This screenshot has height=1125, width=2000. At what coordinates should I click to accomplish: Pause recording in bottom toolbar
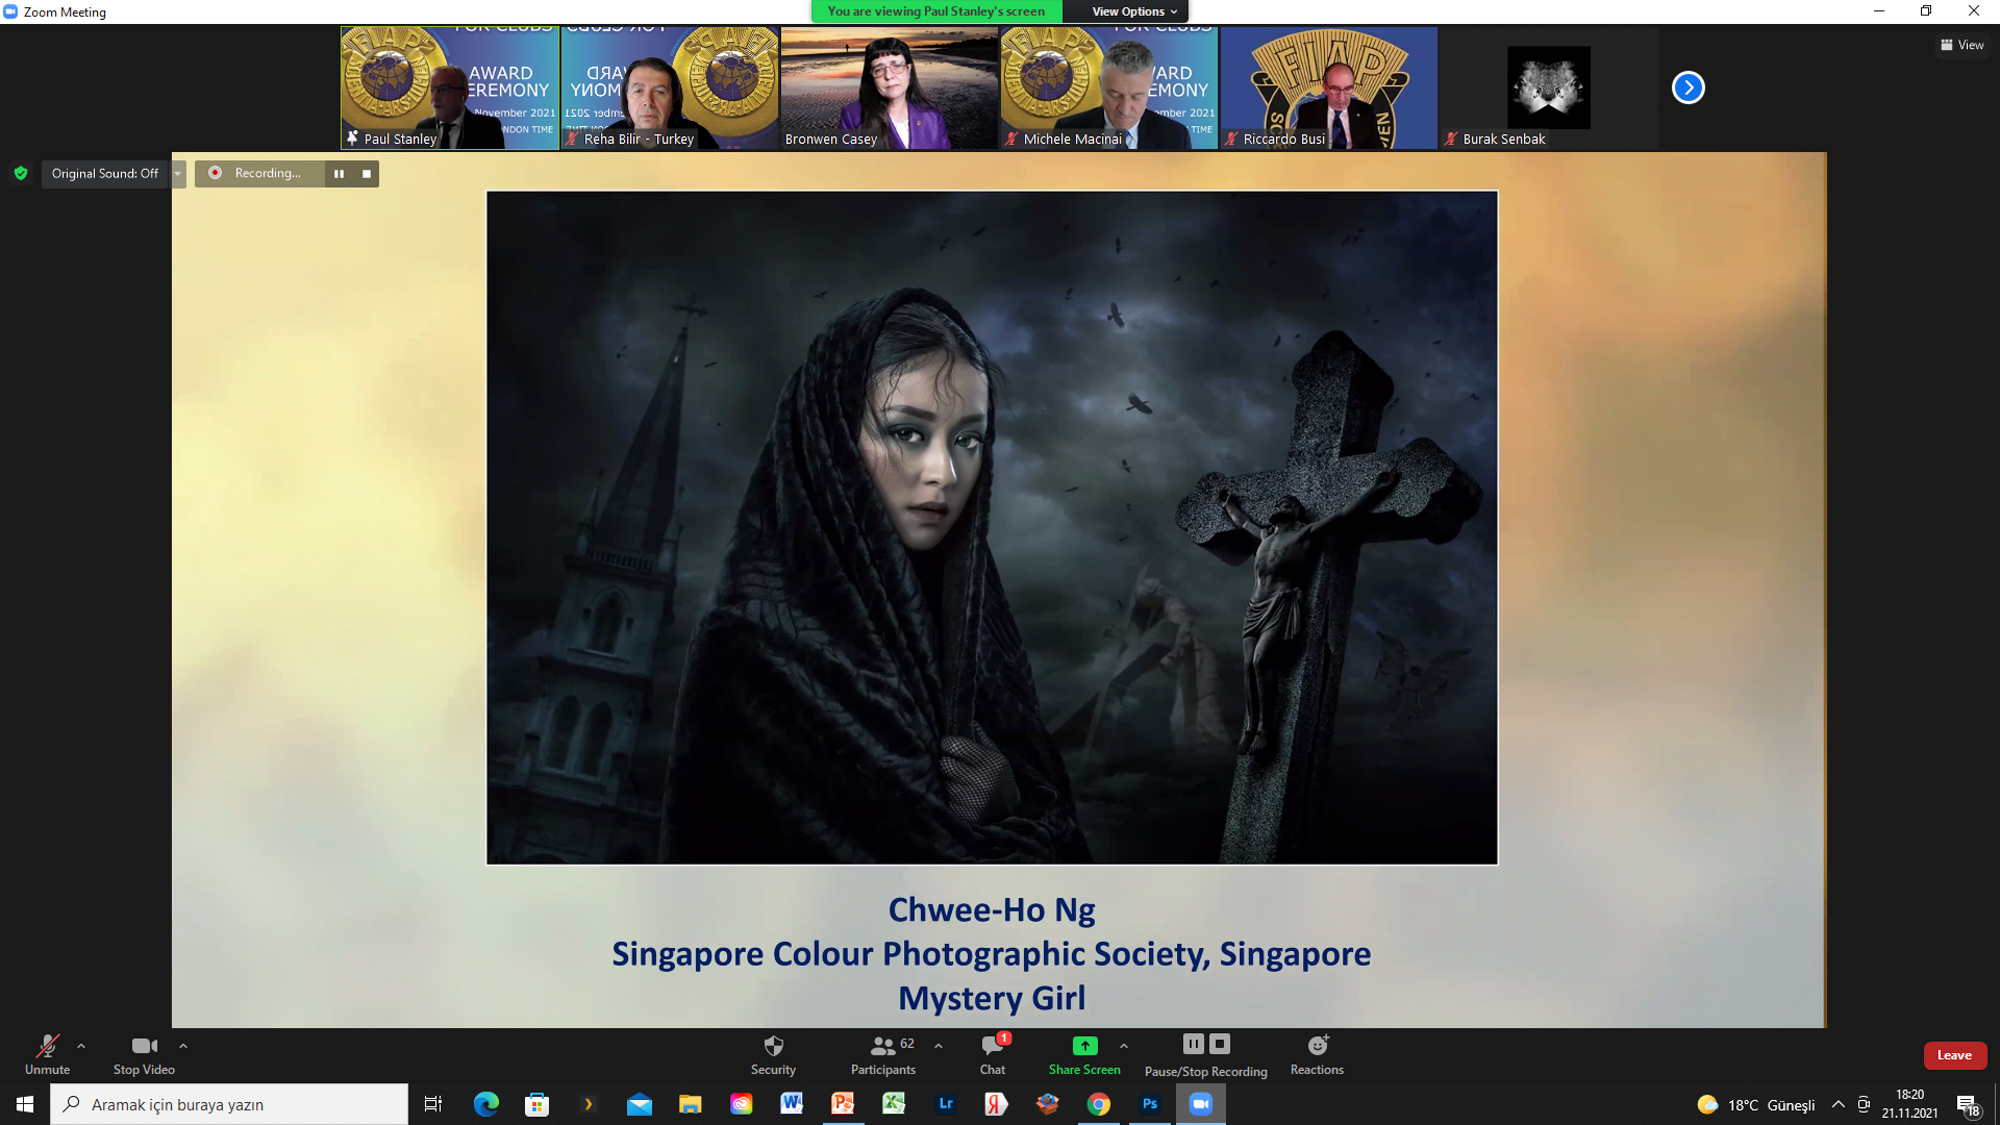coord(1193,1044)
